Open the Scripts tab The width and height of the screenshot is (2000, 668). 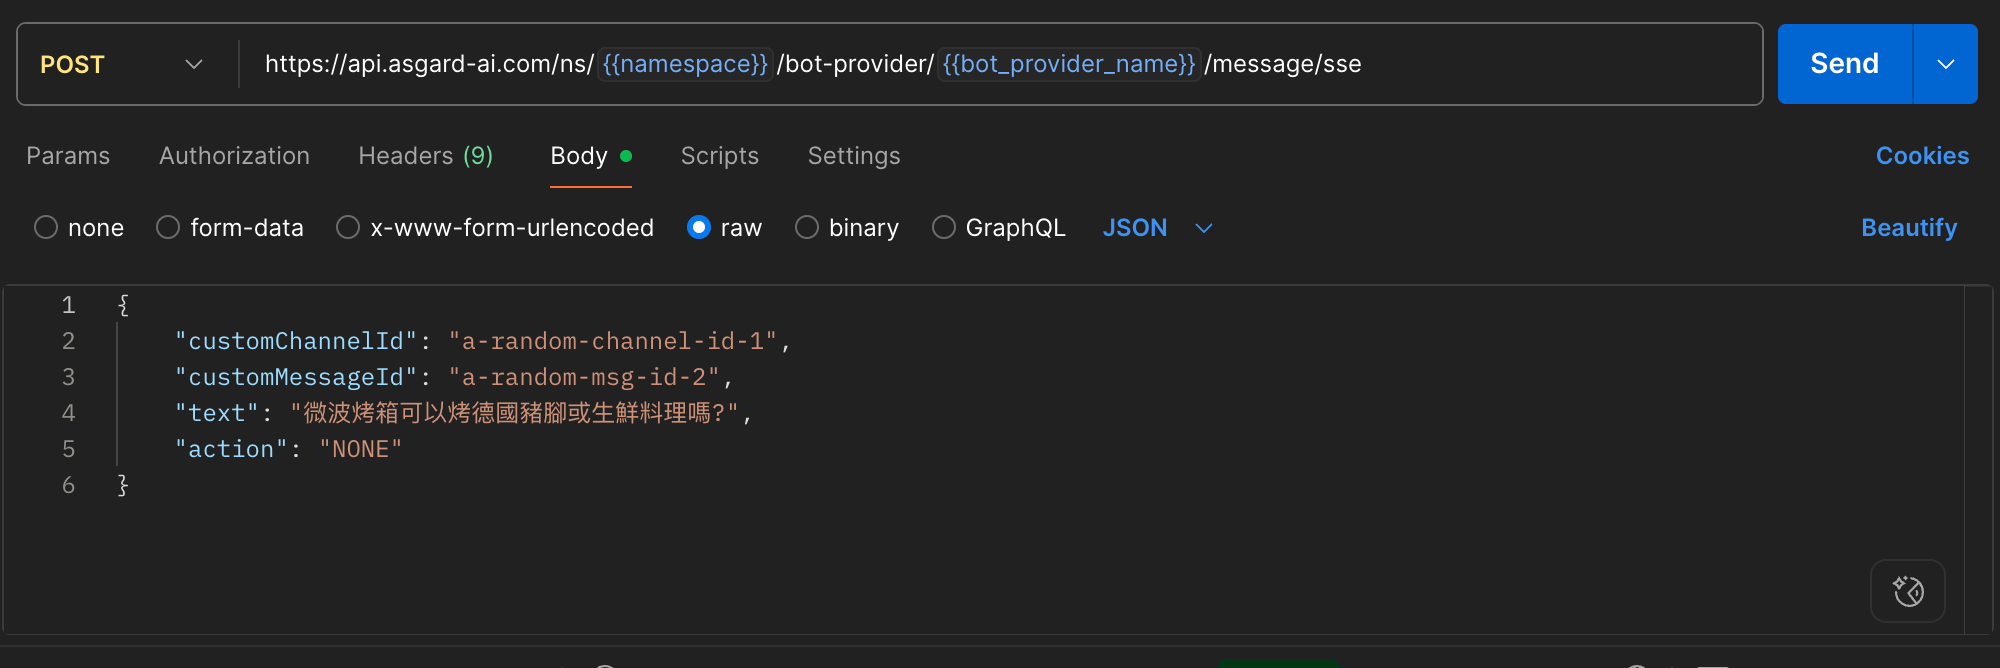click(719, 156)
